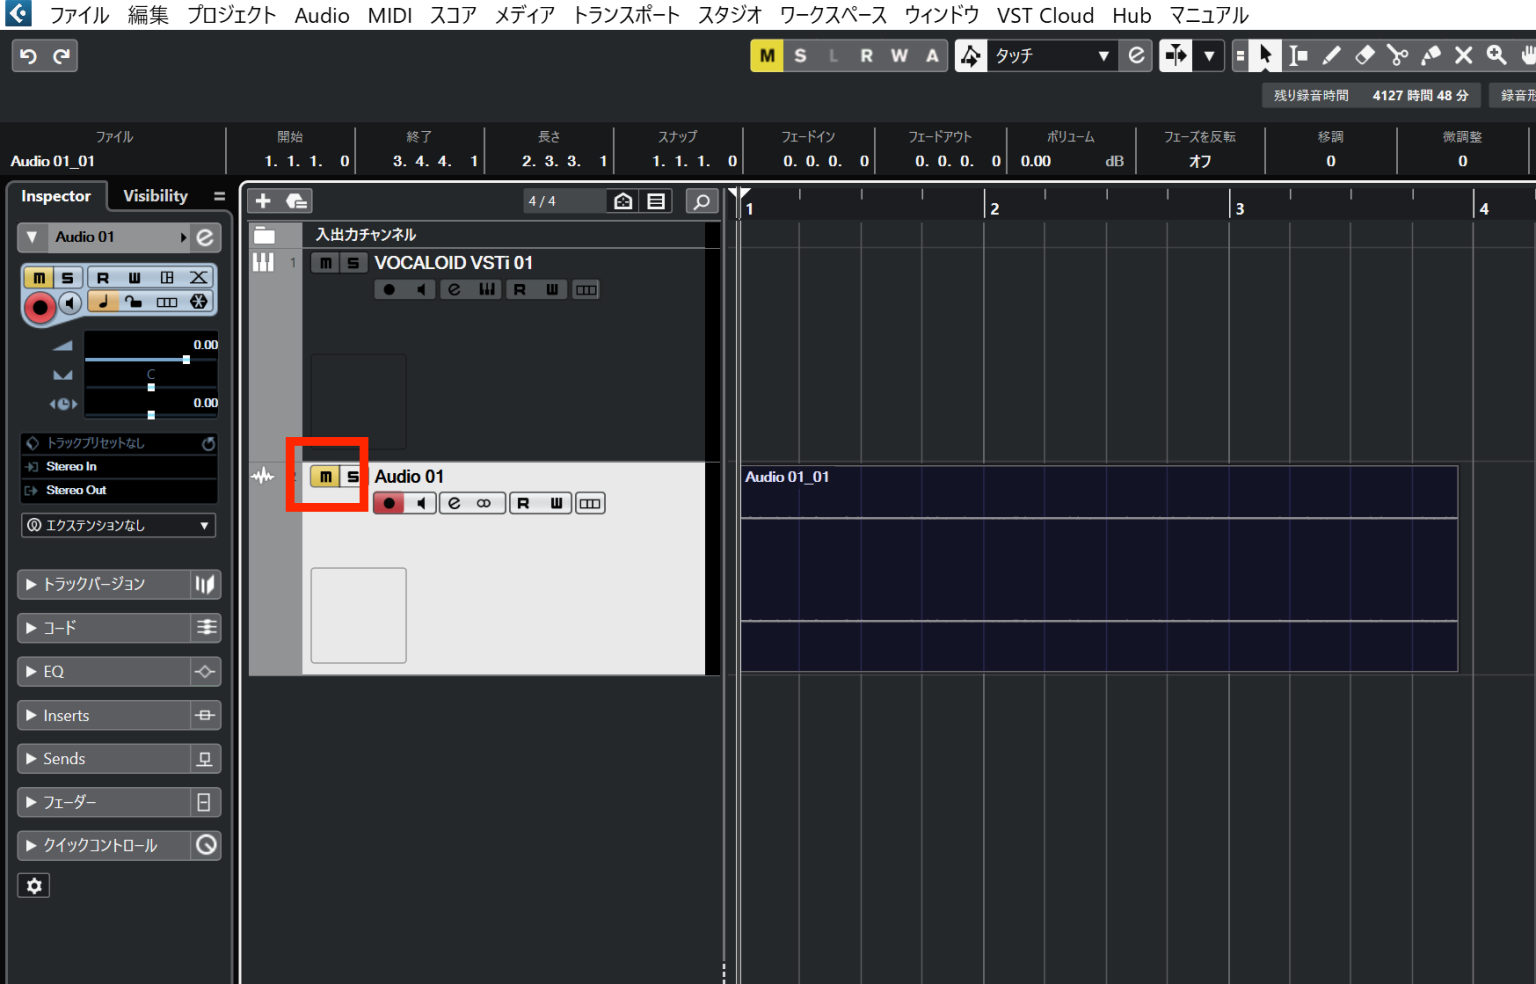Open the エクステンションなし dropdown

118,525
